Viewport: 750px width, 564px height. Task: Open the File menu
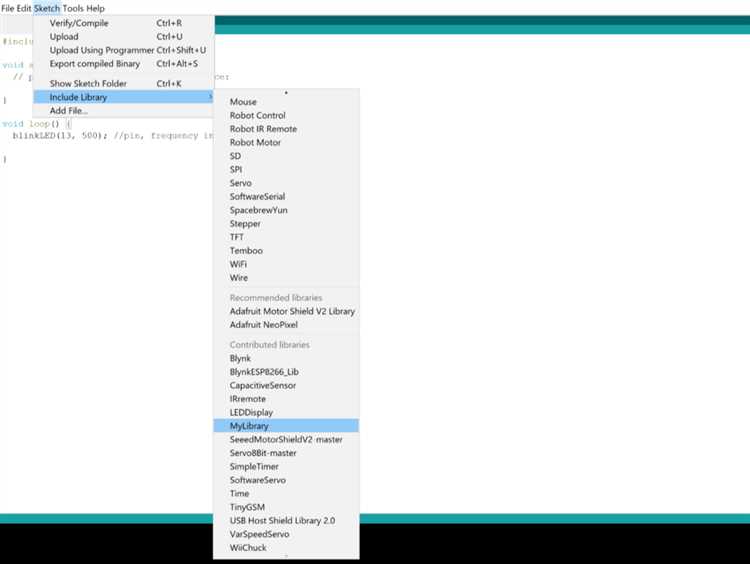(8, 8)
